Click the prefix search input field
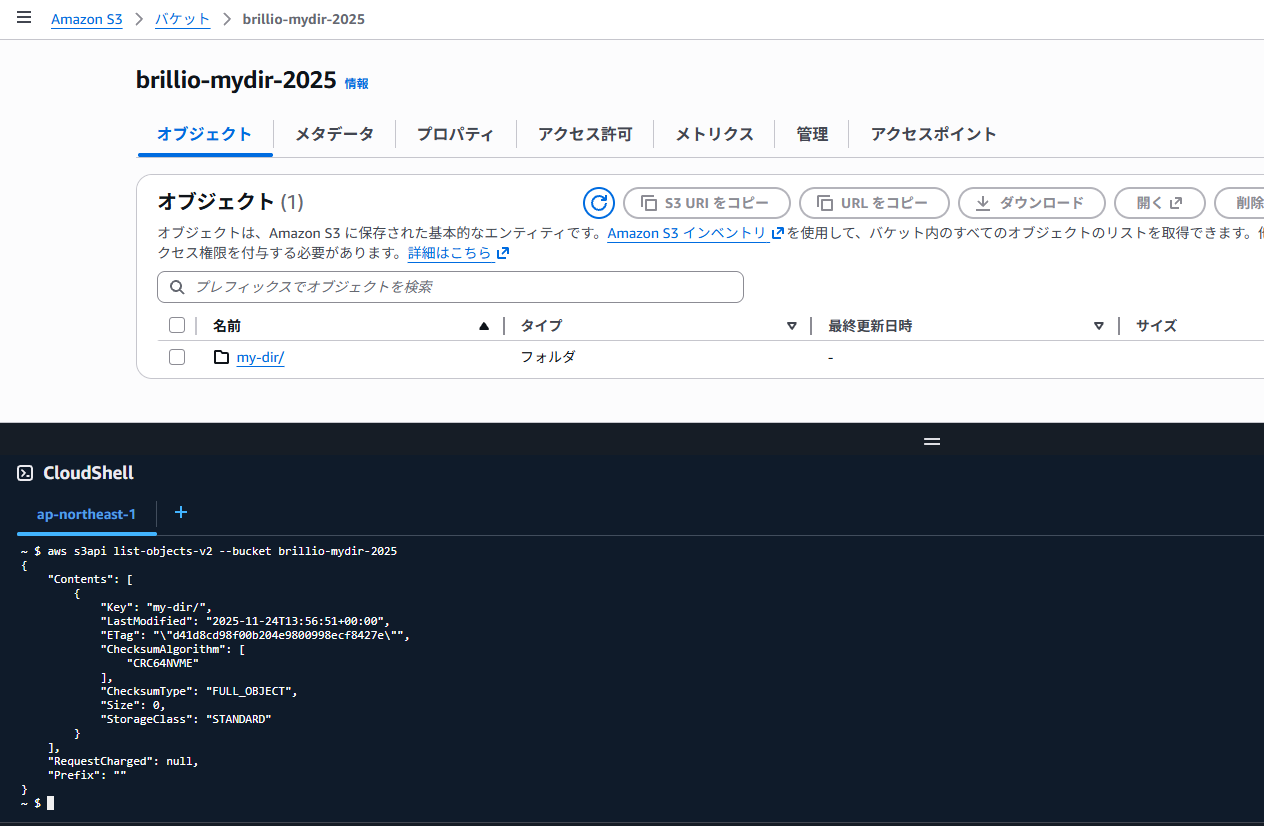The height and width of the screenshot is (826, 1264). [x=450, y=287]
